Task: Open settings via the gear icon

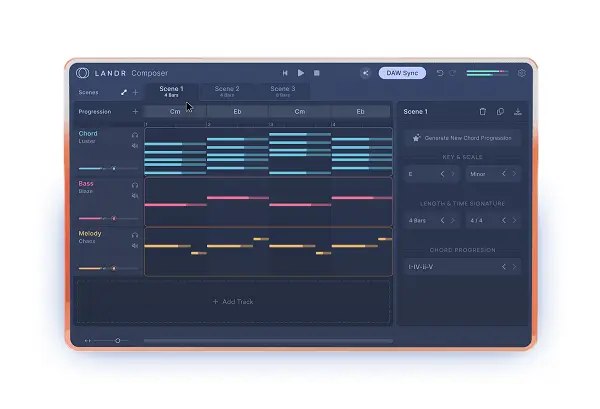Action: coord(522,73)
